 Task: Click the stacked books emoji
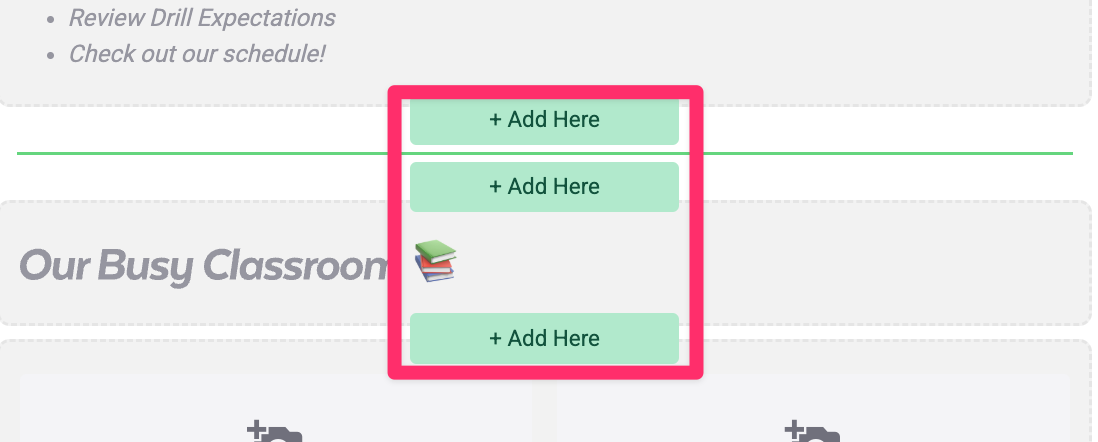[x=435, y=261]
